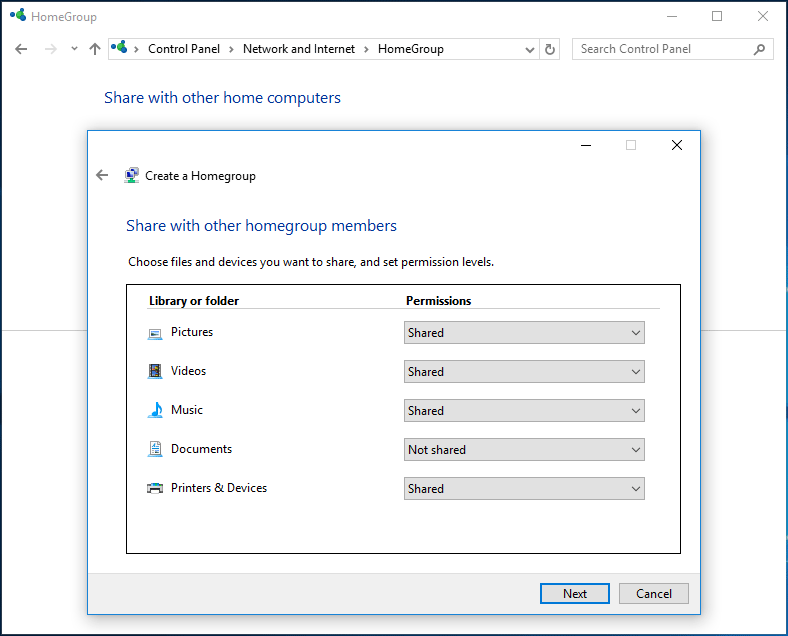Cancel the homegroup wizard
This screenshot has height=636, width=788.
(x=653, y=593)
